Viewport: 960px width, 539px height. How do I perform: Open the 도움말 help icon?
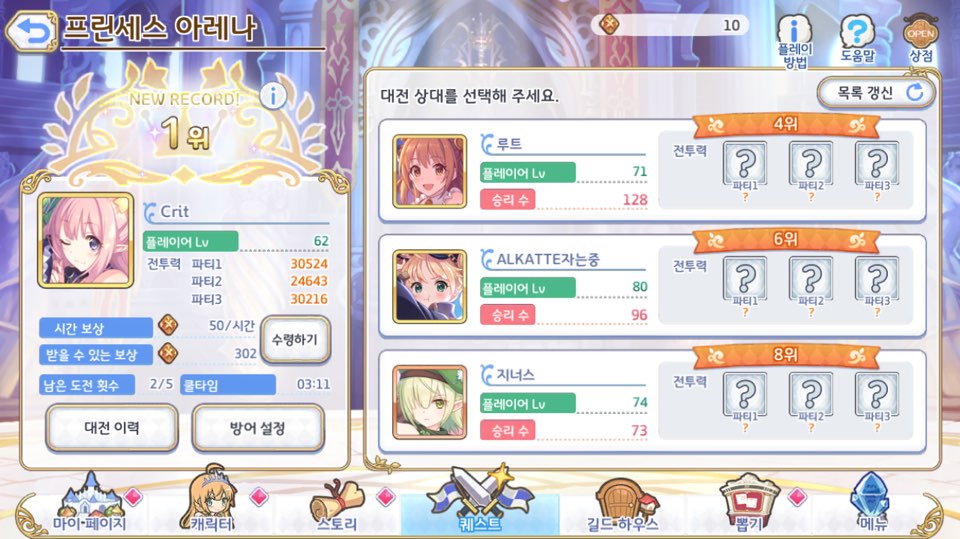(857, 39)
